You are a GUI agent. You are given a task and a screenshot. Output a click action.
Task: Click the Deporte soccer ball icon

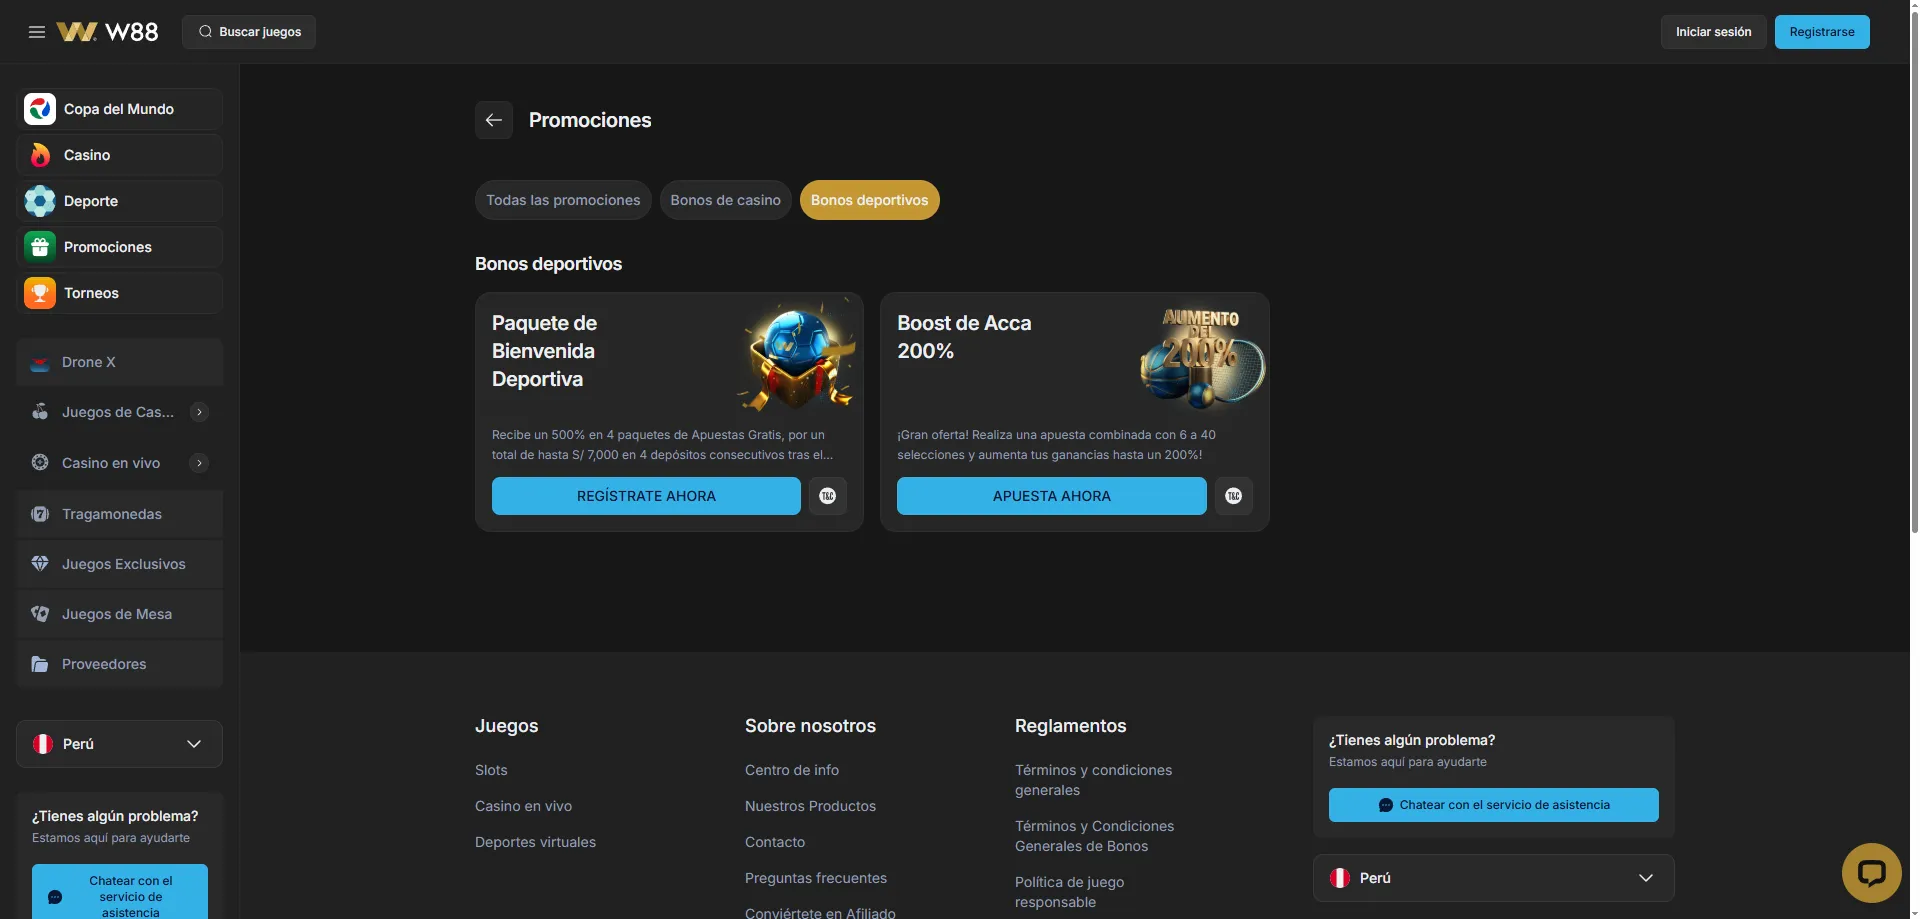(x=40, y=201)
